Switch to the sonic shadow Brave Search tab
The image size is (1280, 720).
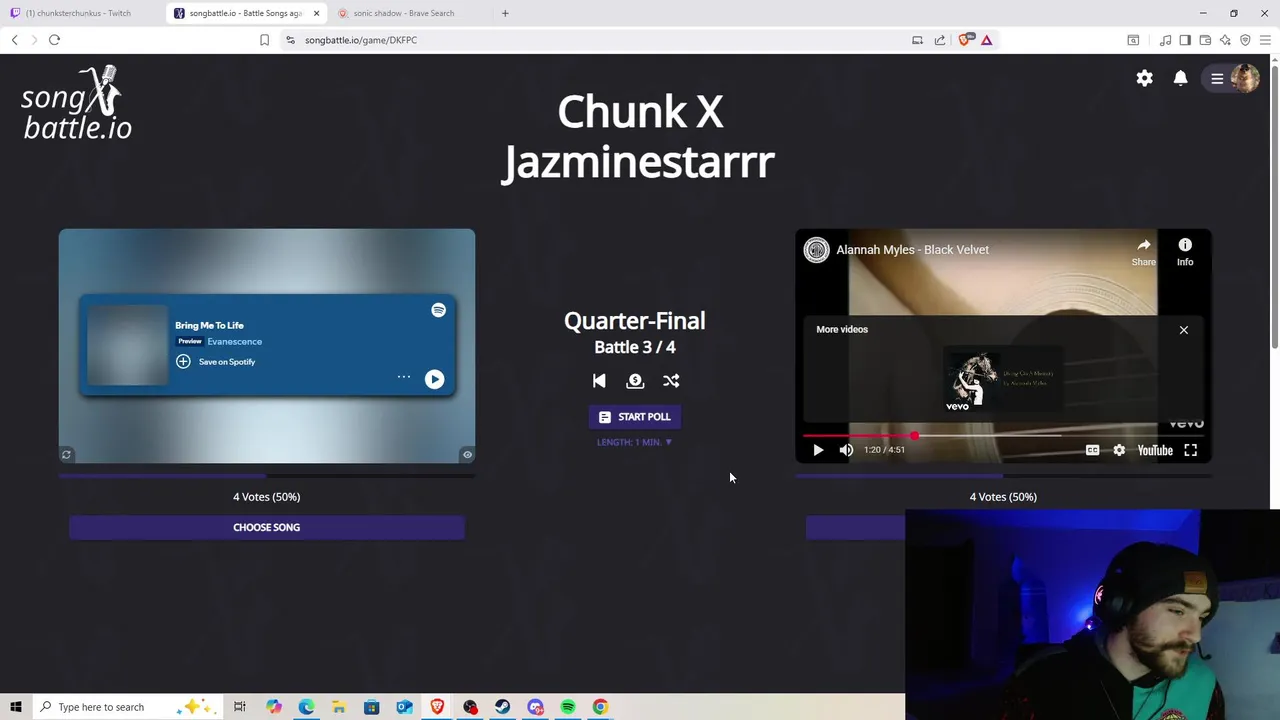tap(404, 13)
